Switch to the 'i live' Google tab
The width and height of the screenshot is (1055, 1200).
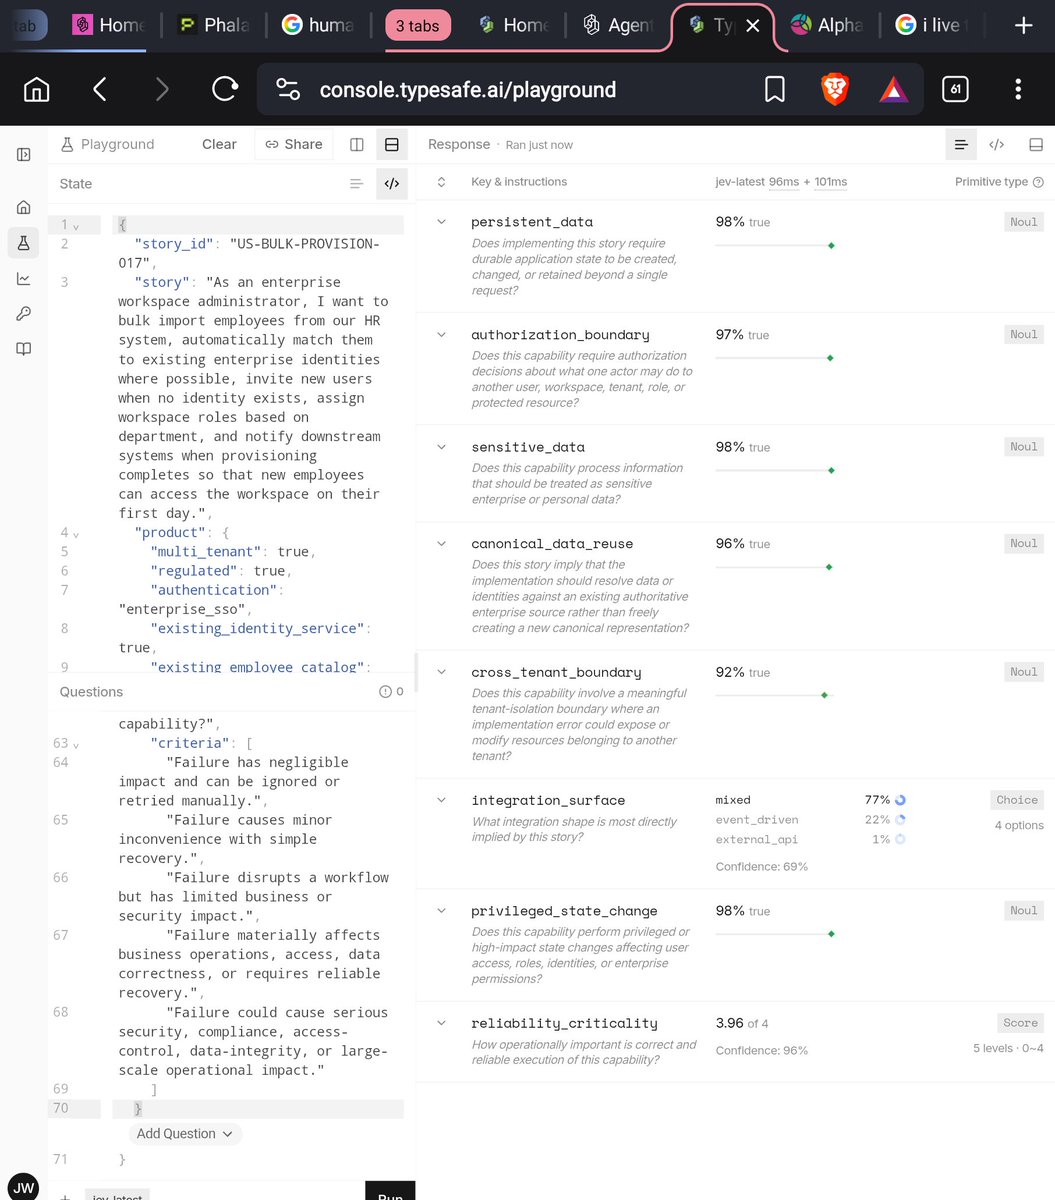[x=932, y=25]
